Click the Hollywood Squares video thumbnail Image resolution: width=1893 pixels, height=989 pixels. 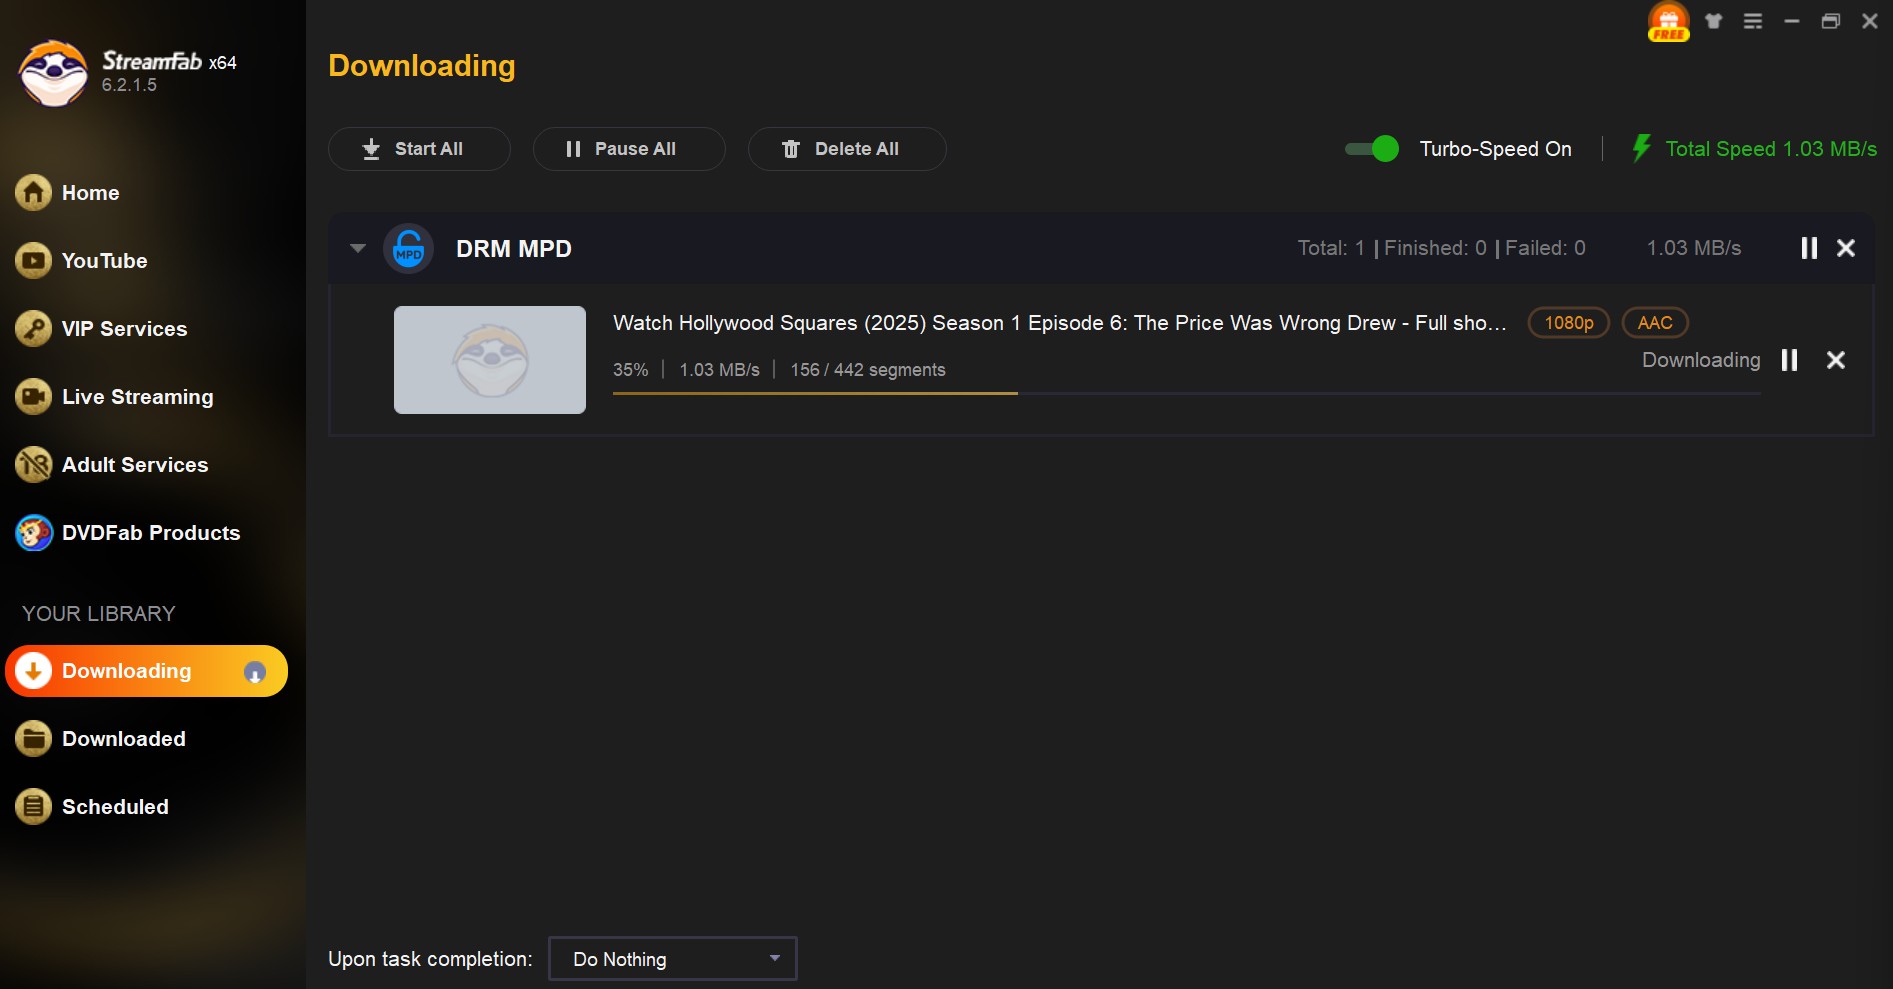pos(490,360)
